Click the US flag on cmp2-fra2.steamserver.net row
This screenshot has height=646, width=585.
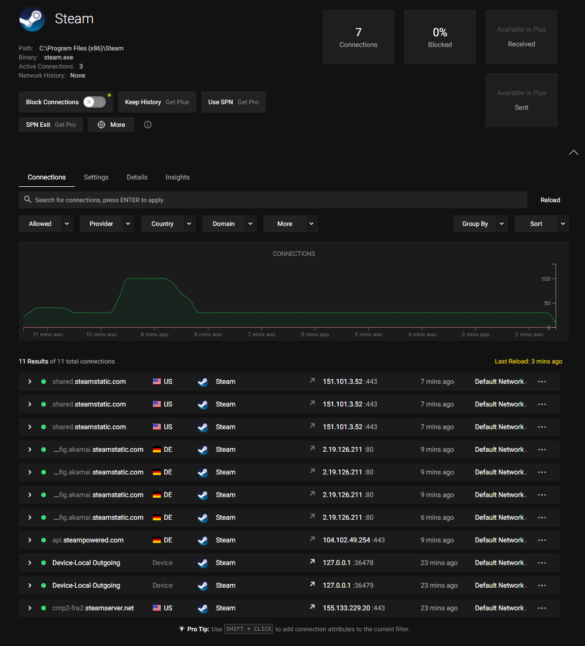(x=157, y=608)
